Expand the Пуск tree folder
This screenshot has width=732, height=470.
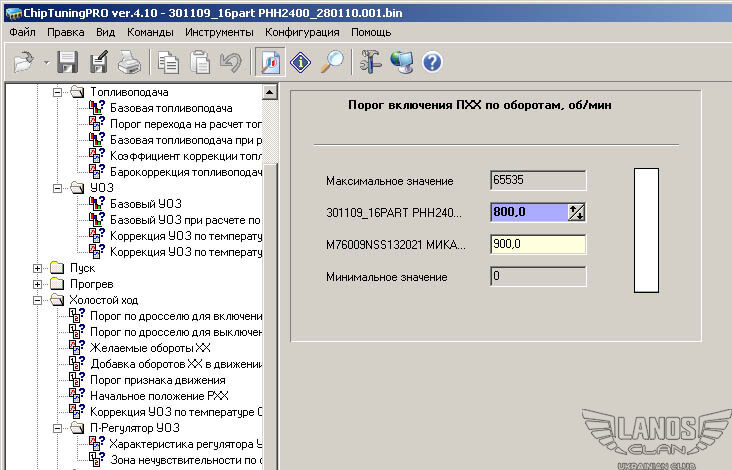[39, 268]
